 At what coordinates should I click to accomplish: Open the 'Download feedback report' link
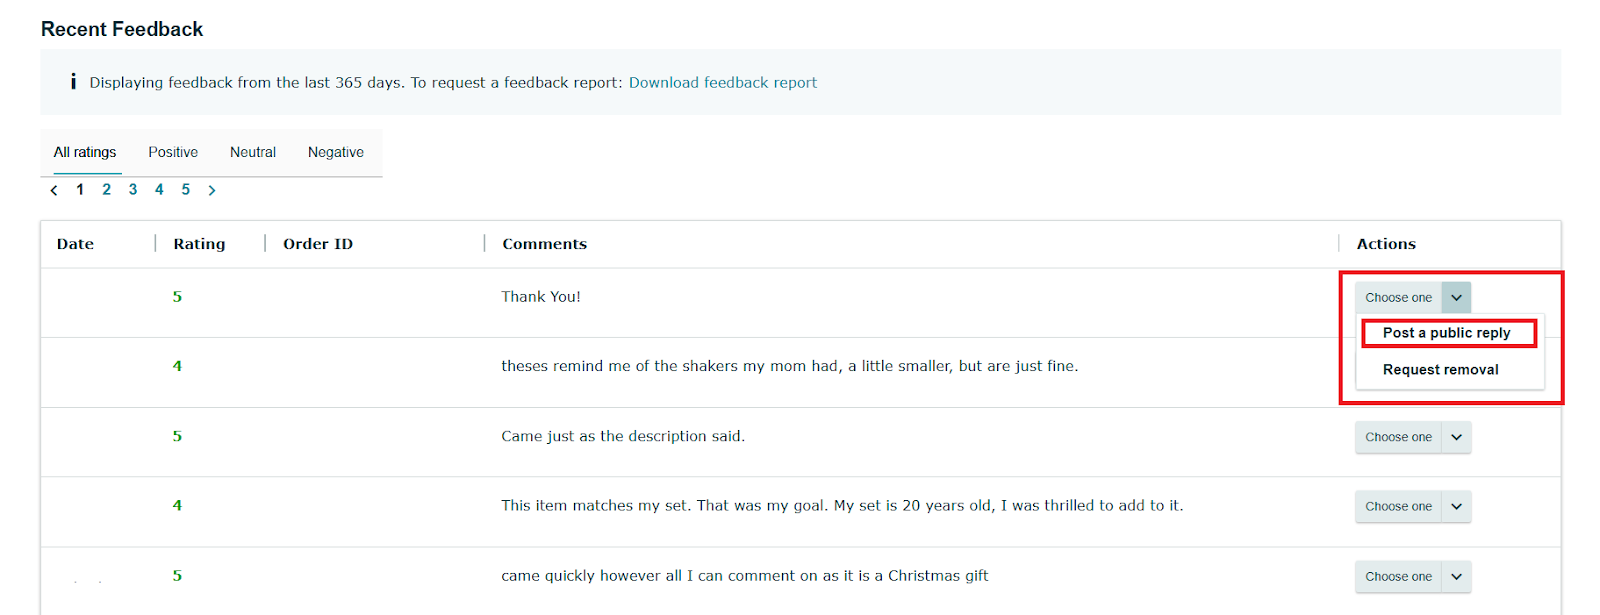coord(722,82)
